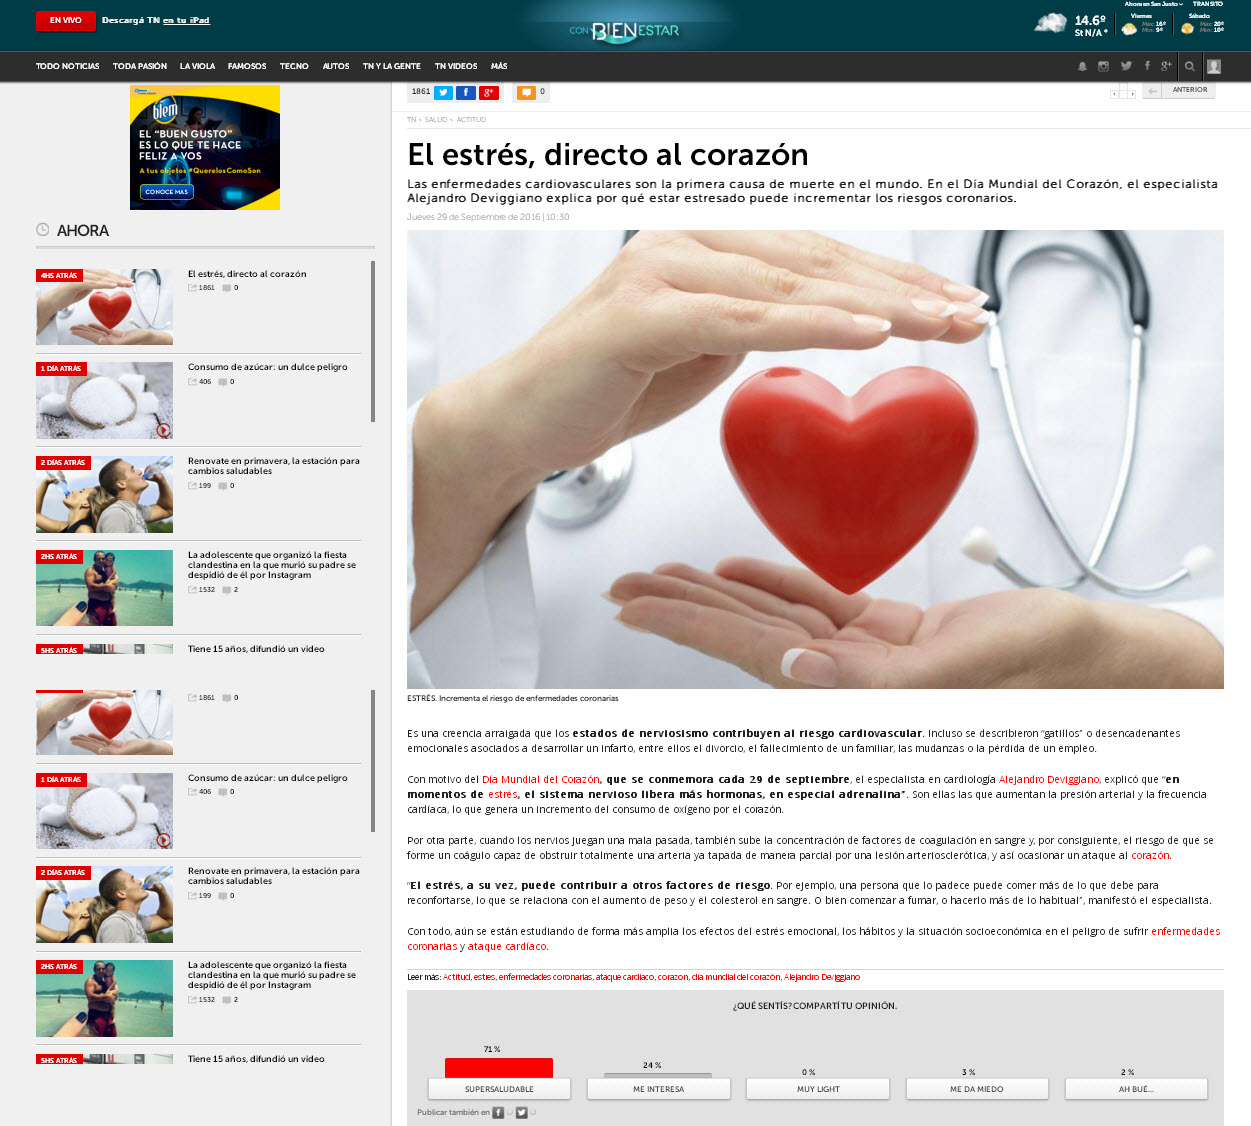
Task: Click the '24 %' poll result label
Action: pyautogui.click(x=652, y=1066)
